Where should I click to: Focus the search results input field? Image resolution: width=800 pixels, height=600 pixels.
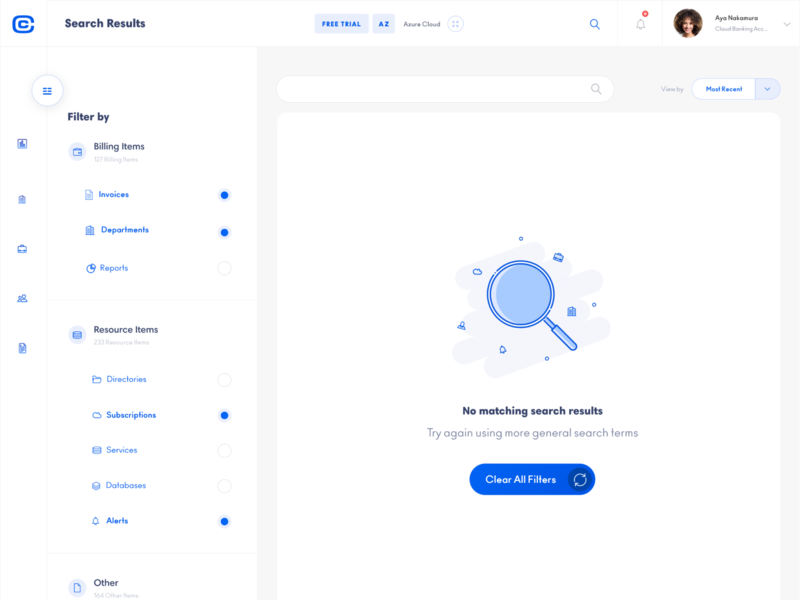[445, 89]
